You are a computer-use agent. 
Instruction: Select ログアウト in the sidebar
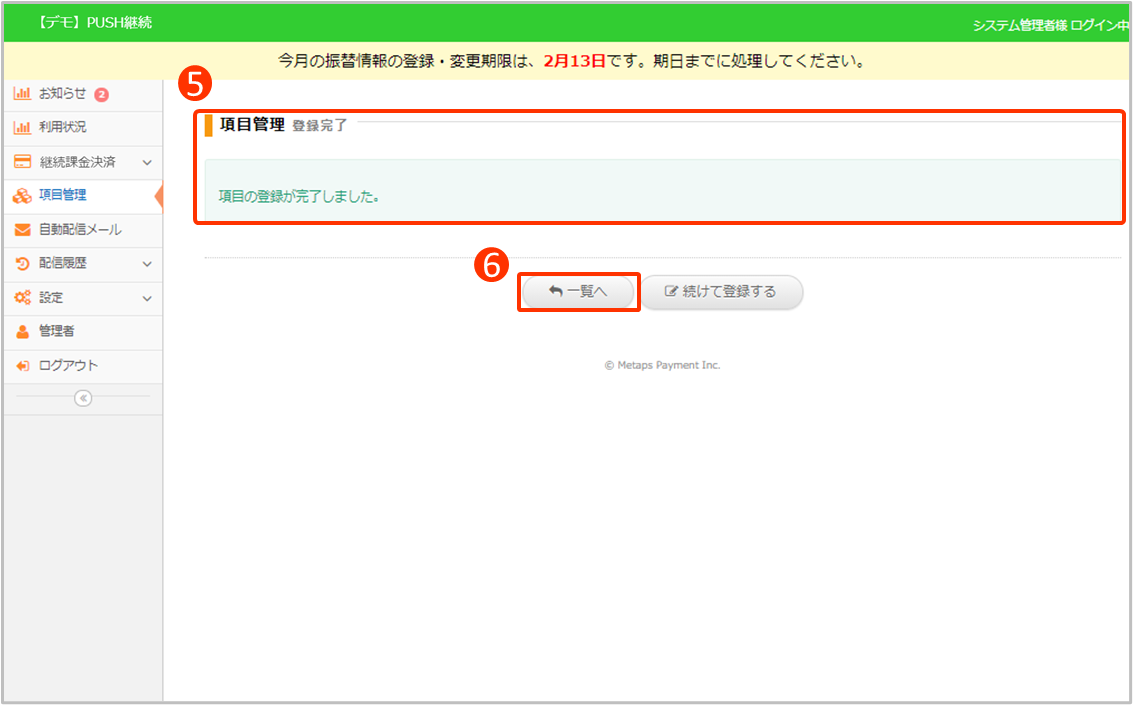pos(68,366)
